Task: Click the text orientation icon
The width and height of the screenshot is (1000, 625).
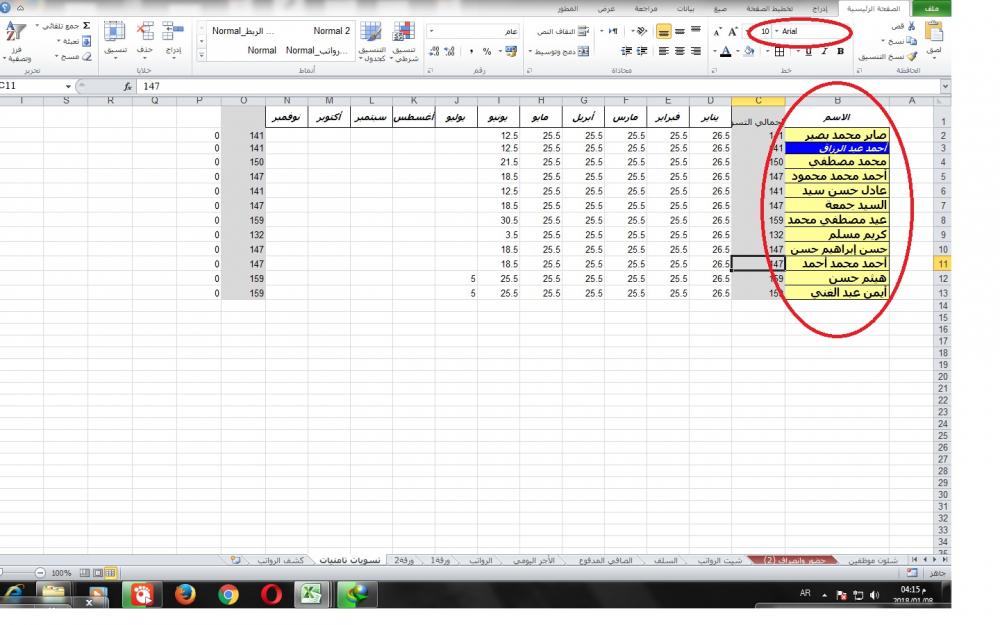Action: (642, 31)
